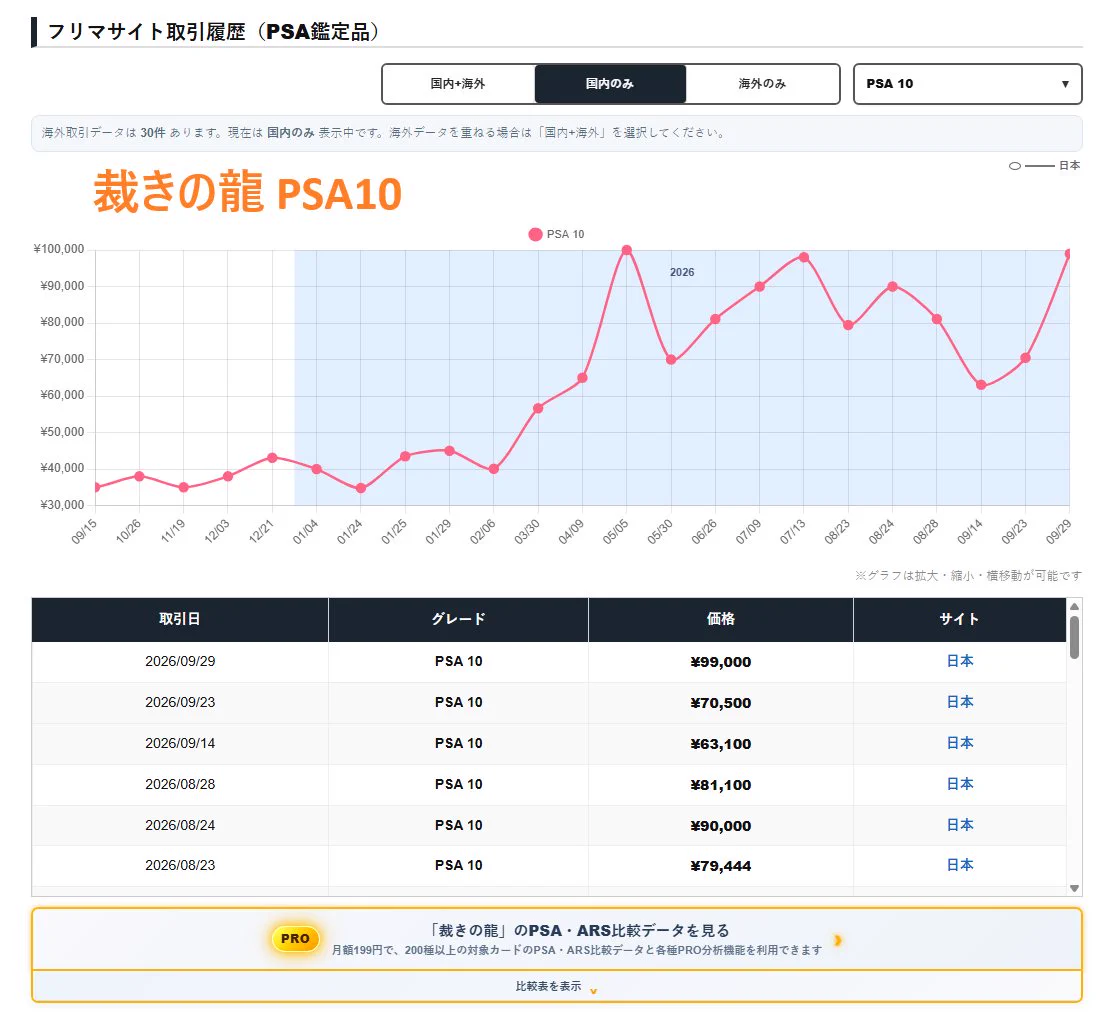The height and width of the screenshot is (1018, 1116).
Task: Click the 2026/09/29 date cell
Action: tap(180, 661)
